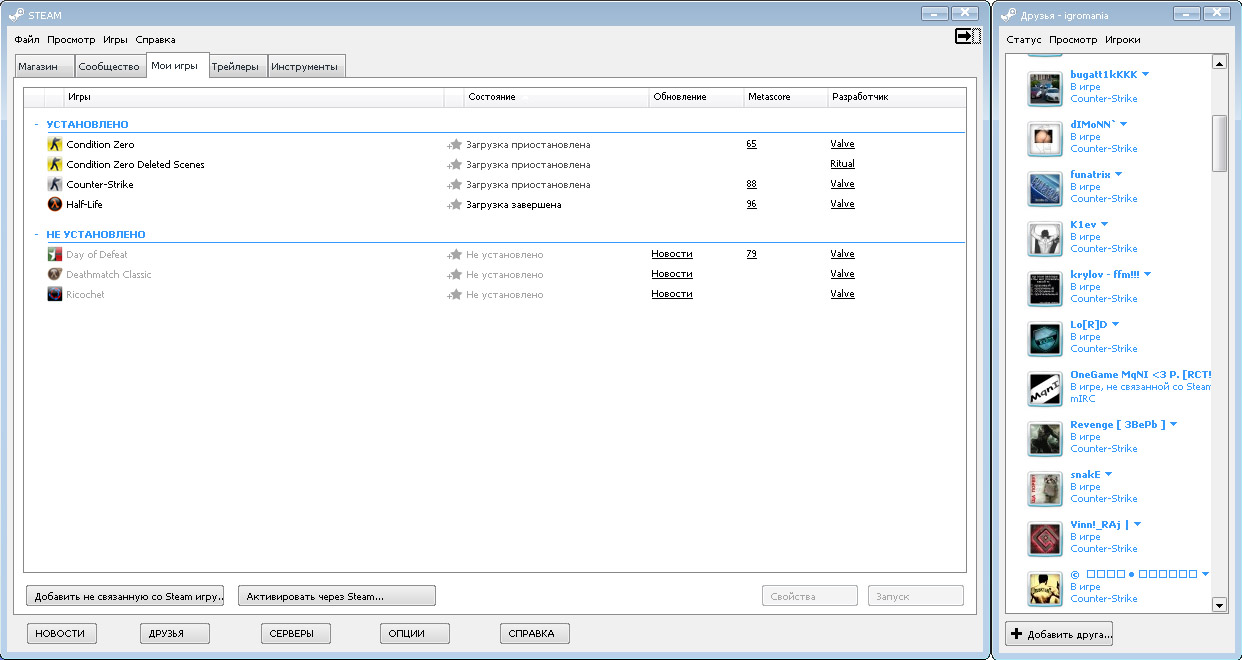Sort list by Состояние column header
Viewport: 1242px width, 660px height.
pos(556,97)
